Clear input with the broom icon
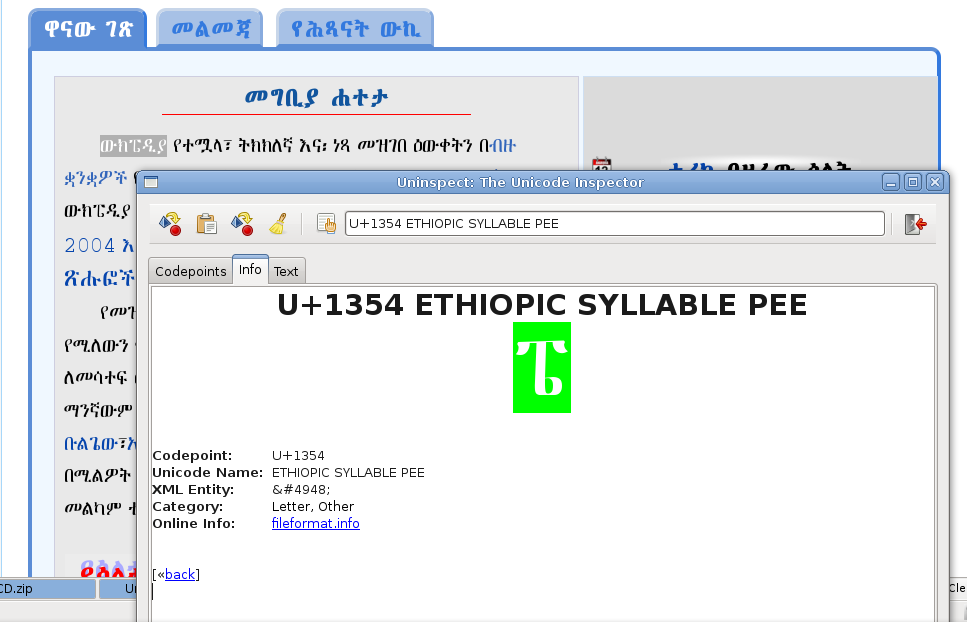Image resolution: width=967 pixels, height=622 pixels. pos(278,224)
